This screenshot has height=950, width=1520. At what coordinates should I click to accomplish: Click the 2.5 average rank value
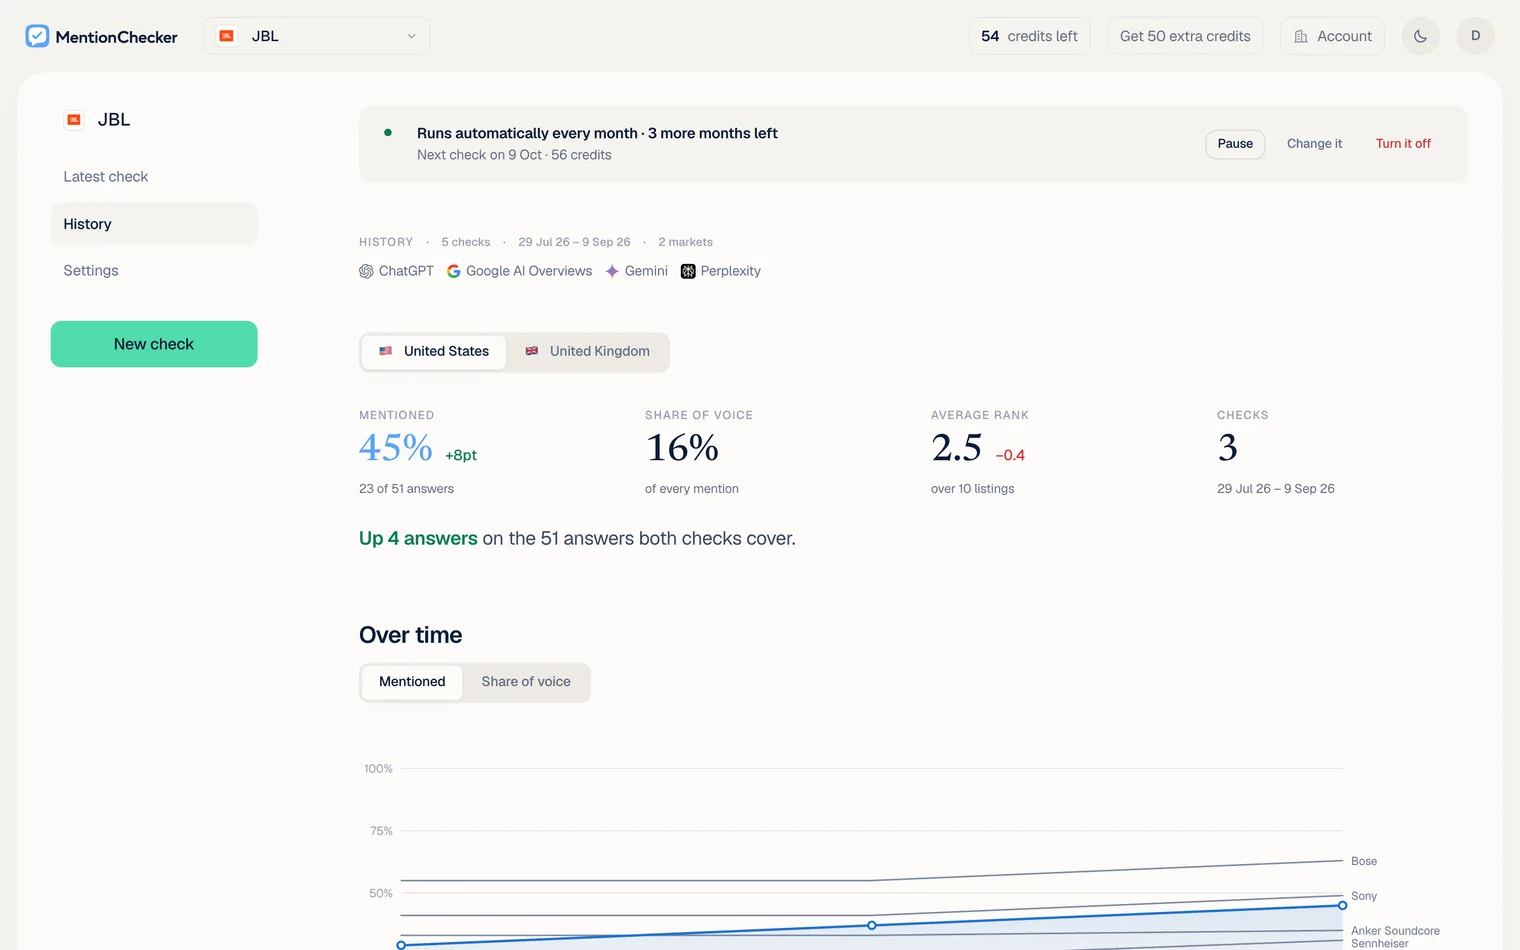[957, 447]
